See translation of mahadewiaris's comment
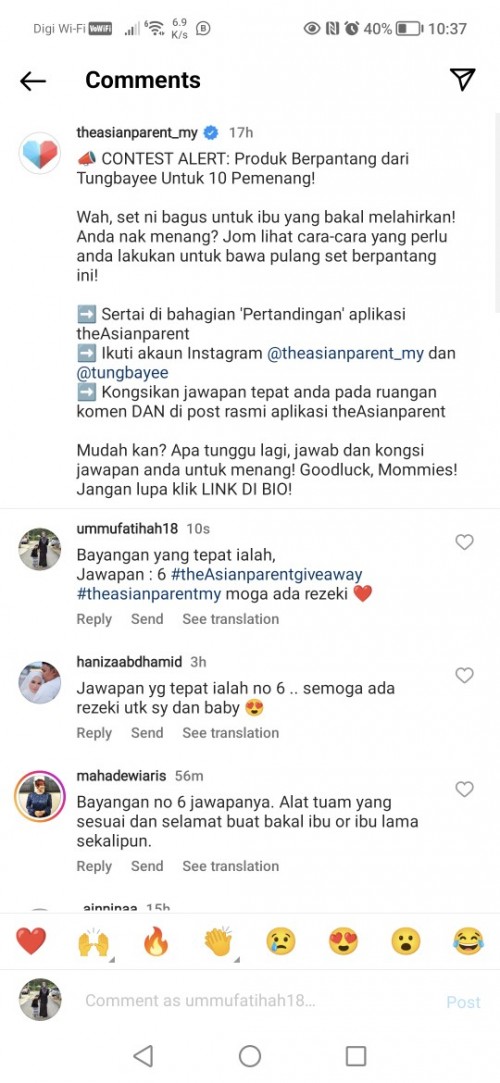Image resolution: width=500 pixels, height=1083 pixels. pyautogui.click(x=231, y=866)
